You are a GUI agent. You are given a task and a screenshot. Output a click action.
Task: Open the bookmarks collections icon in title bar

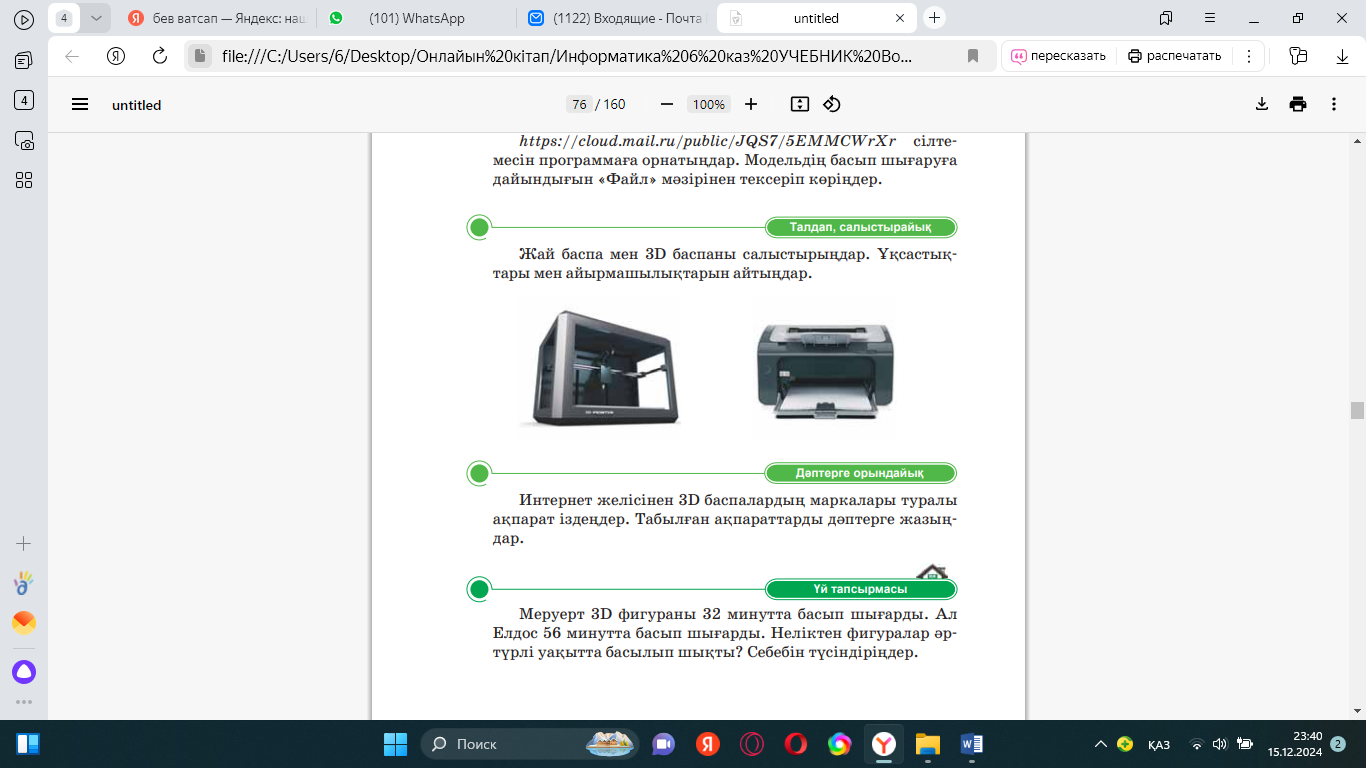(x=1166, y=18)
